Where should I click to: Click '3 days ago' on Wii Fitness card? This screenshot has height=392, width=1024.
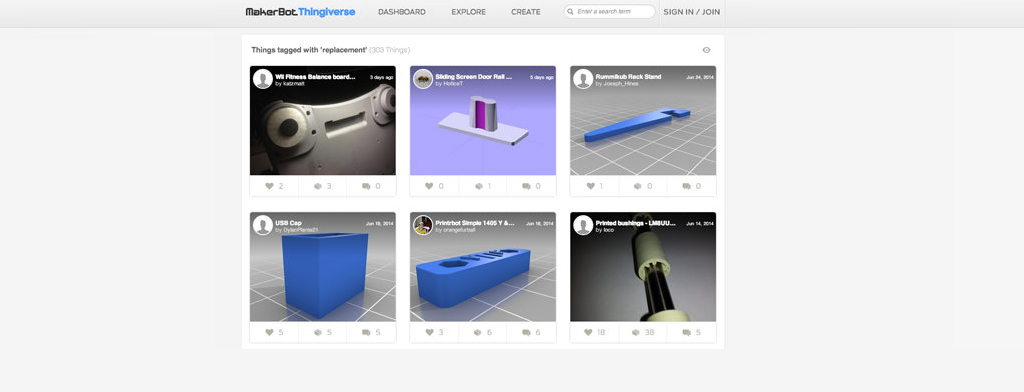[x=381, y=77]
